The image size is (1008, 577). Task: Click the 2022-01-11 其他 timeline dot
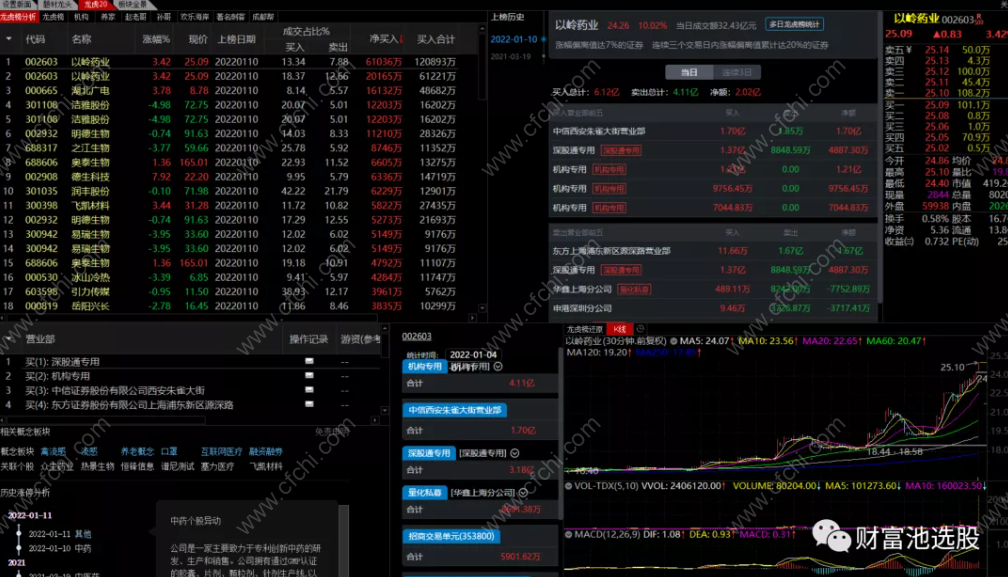point(19,534)
